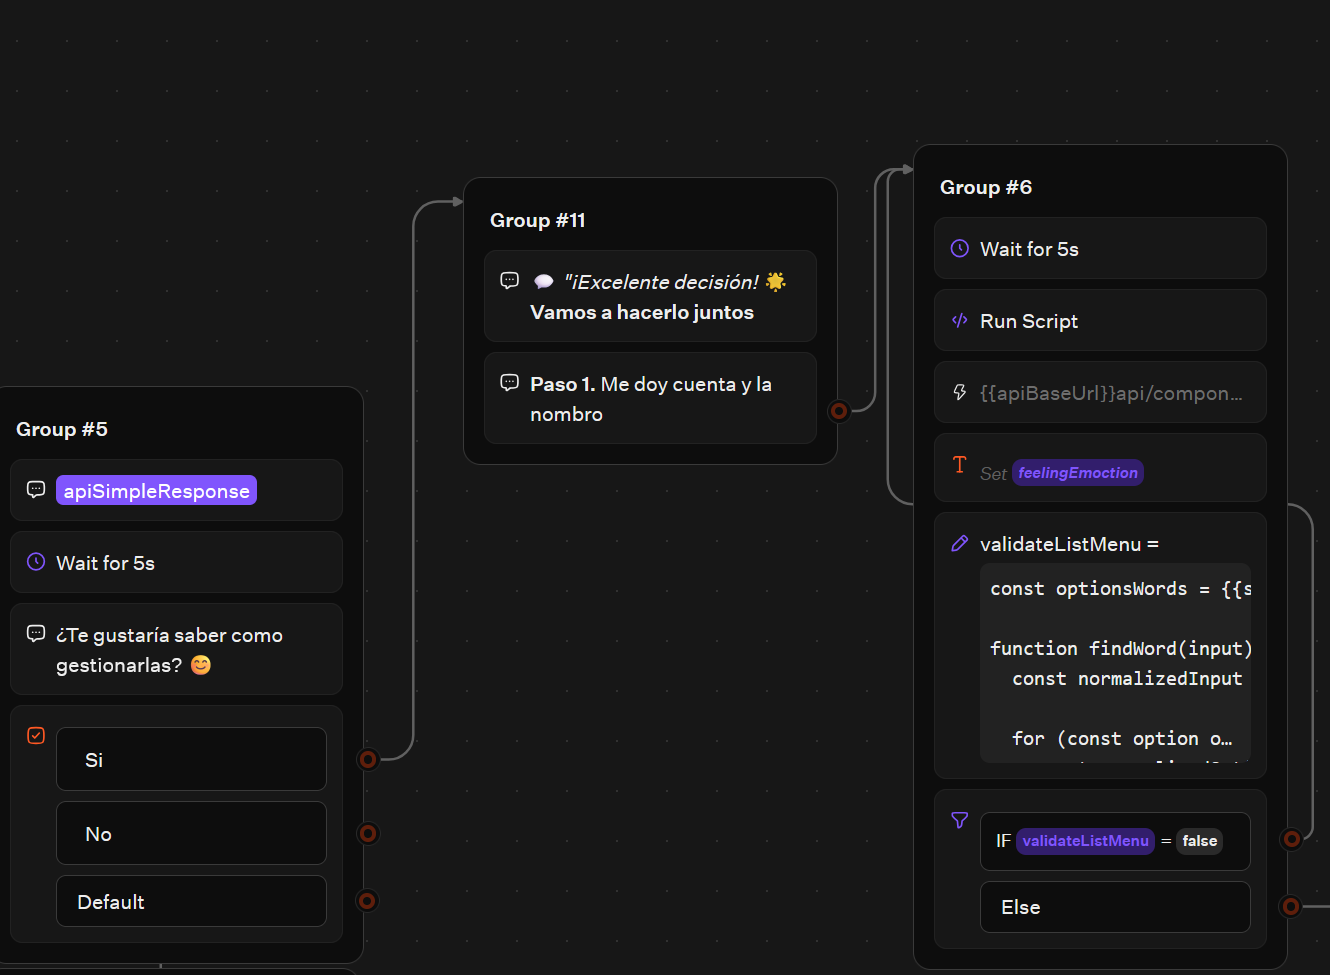Open the Wait for 5s block in Group #5
The width and height of the screenshot is (1330, 975).
[x=176, y=562]
